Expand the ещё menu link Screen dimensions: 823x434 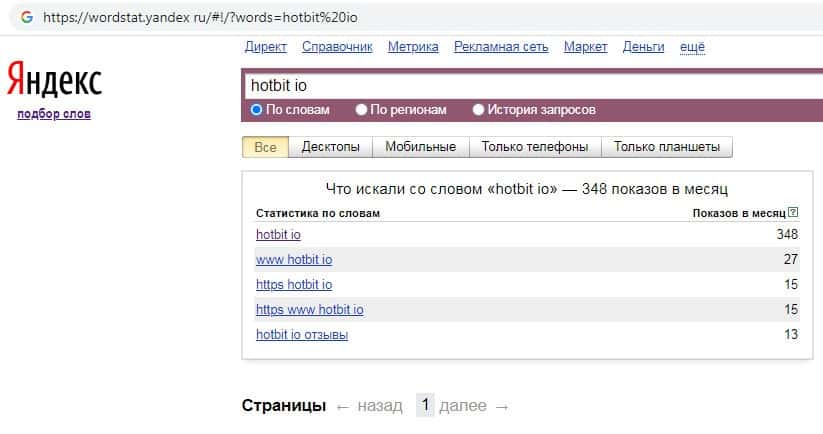[692, 47]
